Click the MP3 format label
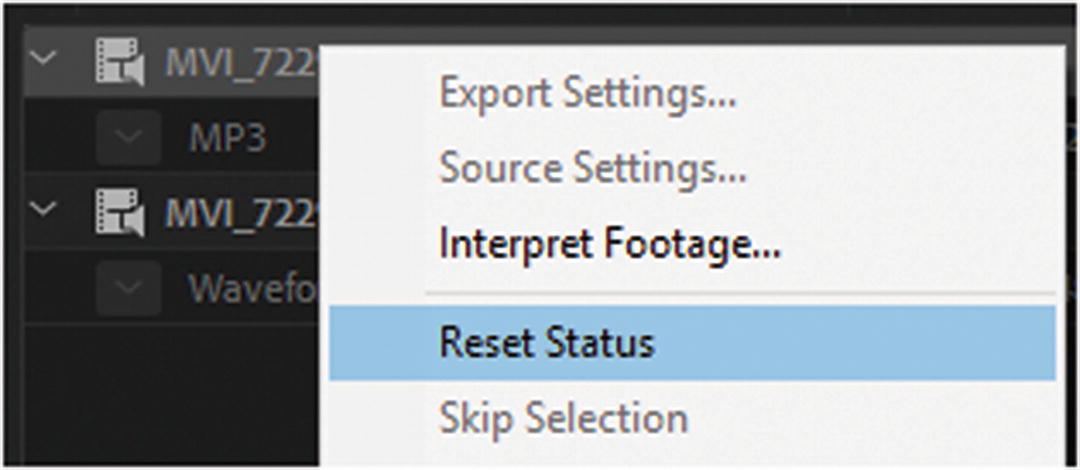The image size is (1080, 470). point(228,139)
